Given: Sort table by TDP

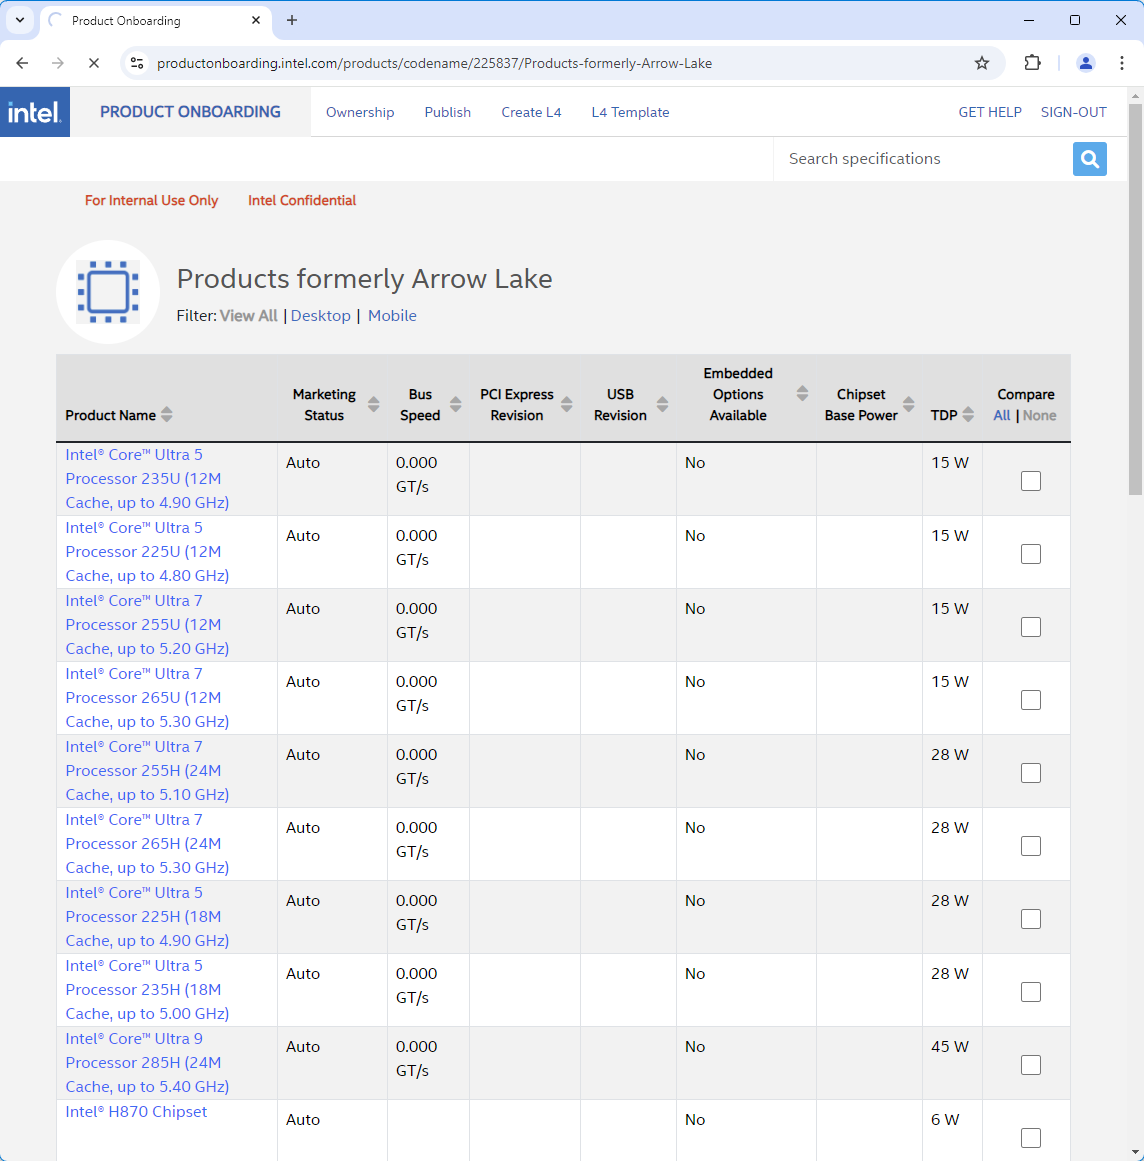Looking at the screenshot, I should pos(968,415).
